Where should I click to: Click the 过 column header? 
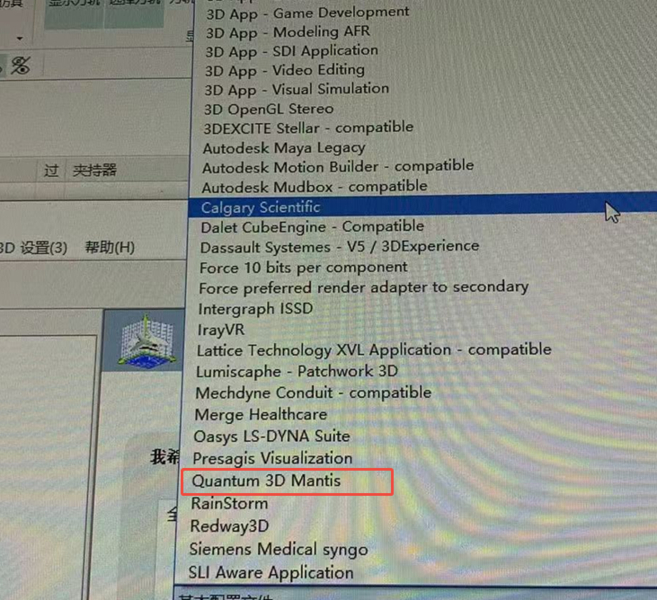51,171
